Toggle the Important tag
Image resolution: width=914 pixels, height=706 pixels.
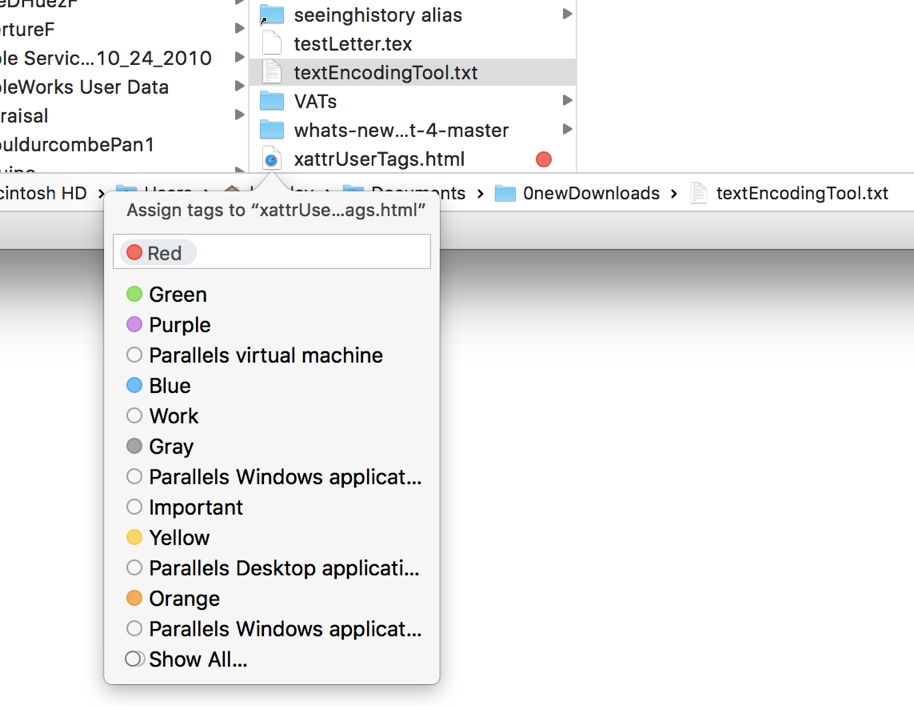[195, 507]
